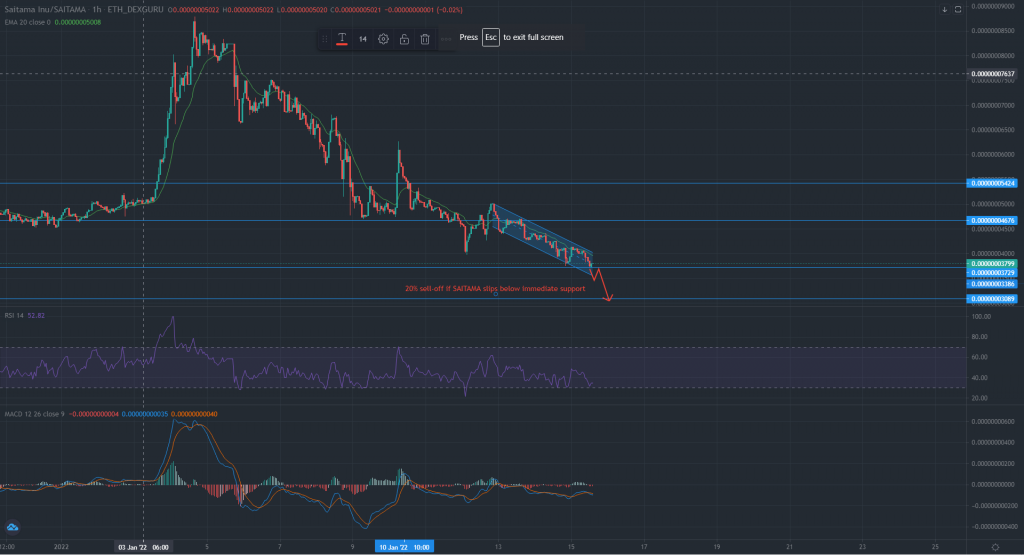Click the 0.00000005424 price line label
The height and width of the screenshot is (555, 1024).
[x=993, y=183]
